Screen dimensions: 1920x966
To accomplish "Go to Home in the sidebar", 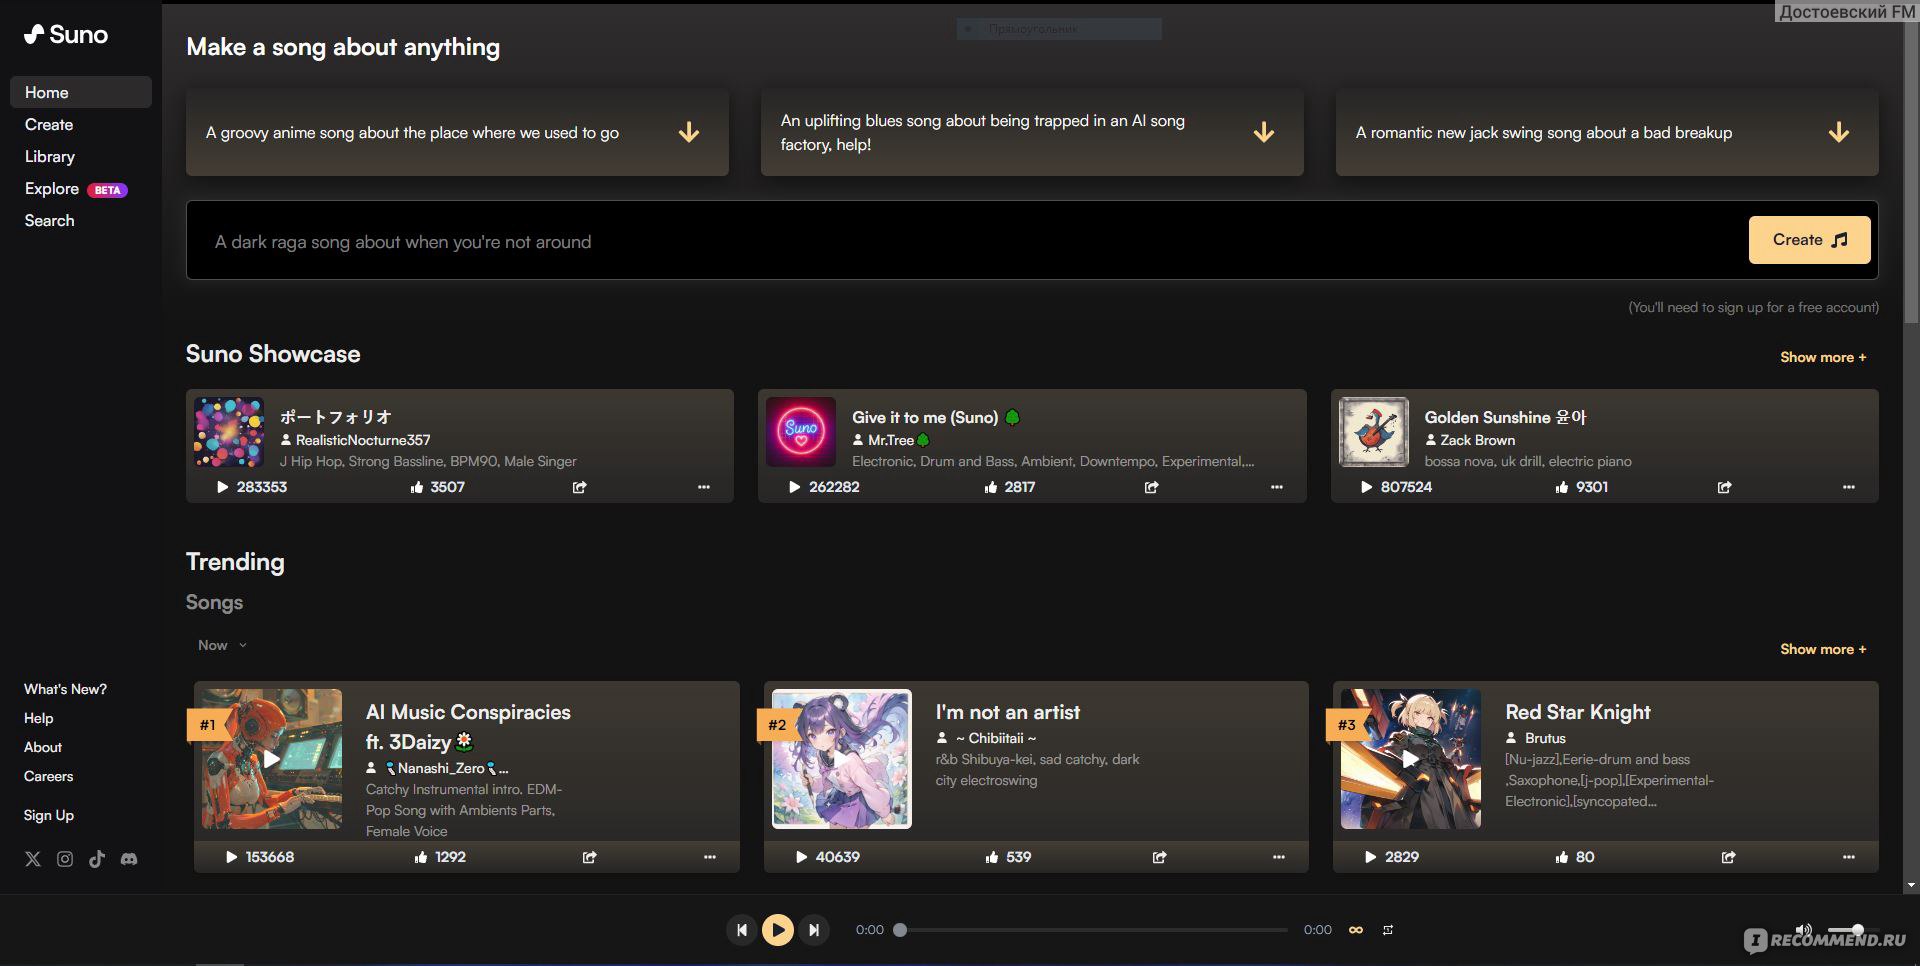I will [81, 92].
